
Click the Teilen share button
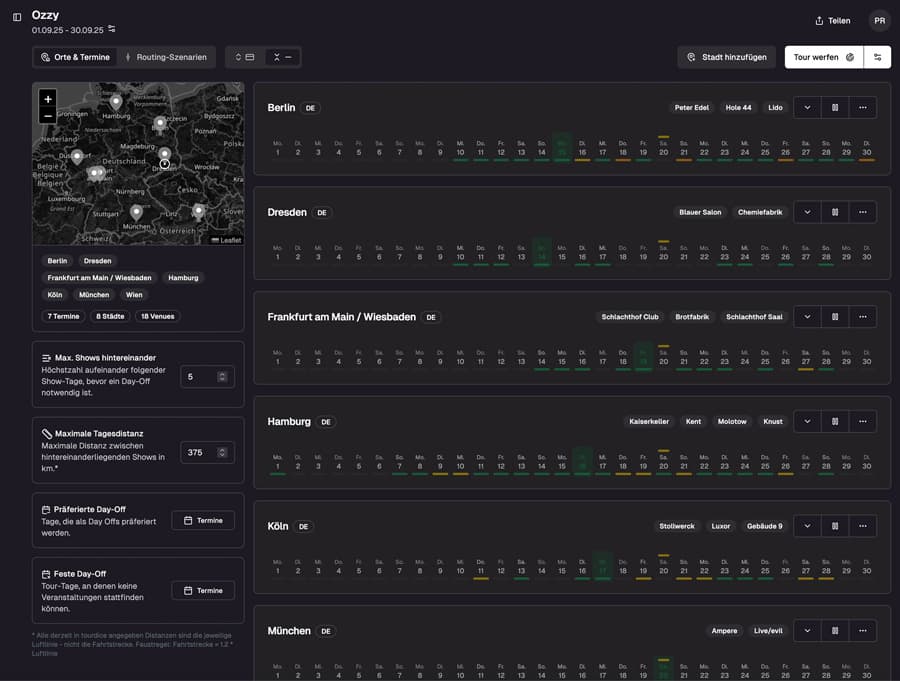[x=833, y=21]
